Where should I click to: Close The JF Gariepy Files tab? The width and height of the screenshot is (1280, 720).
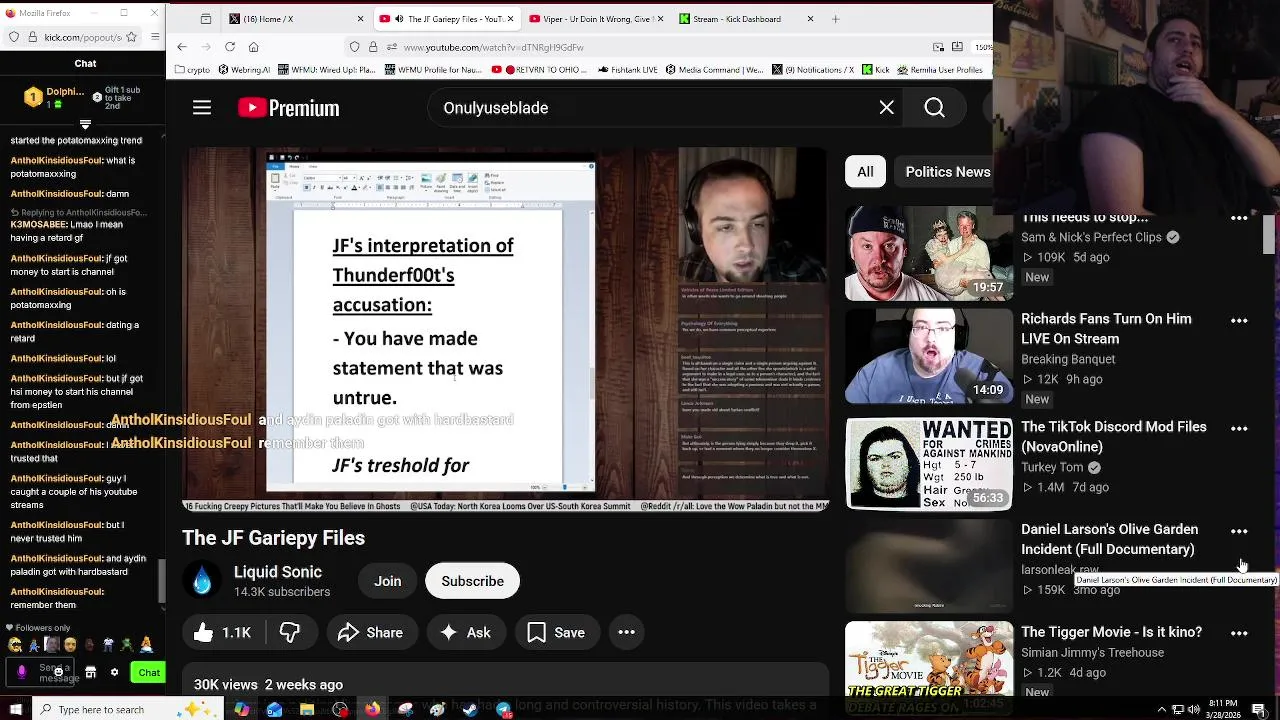(511, 19)
